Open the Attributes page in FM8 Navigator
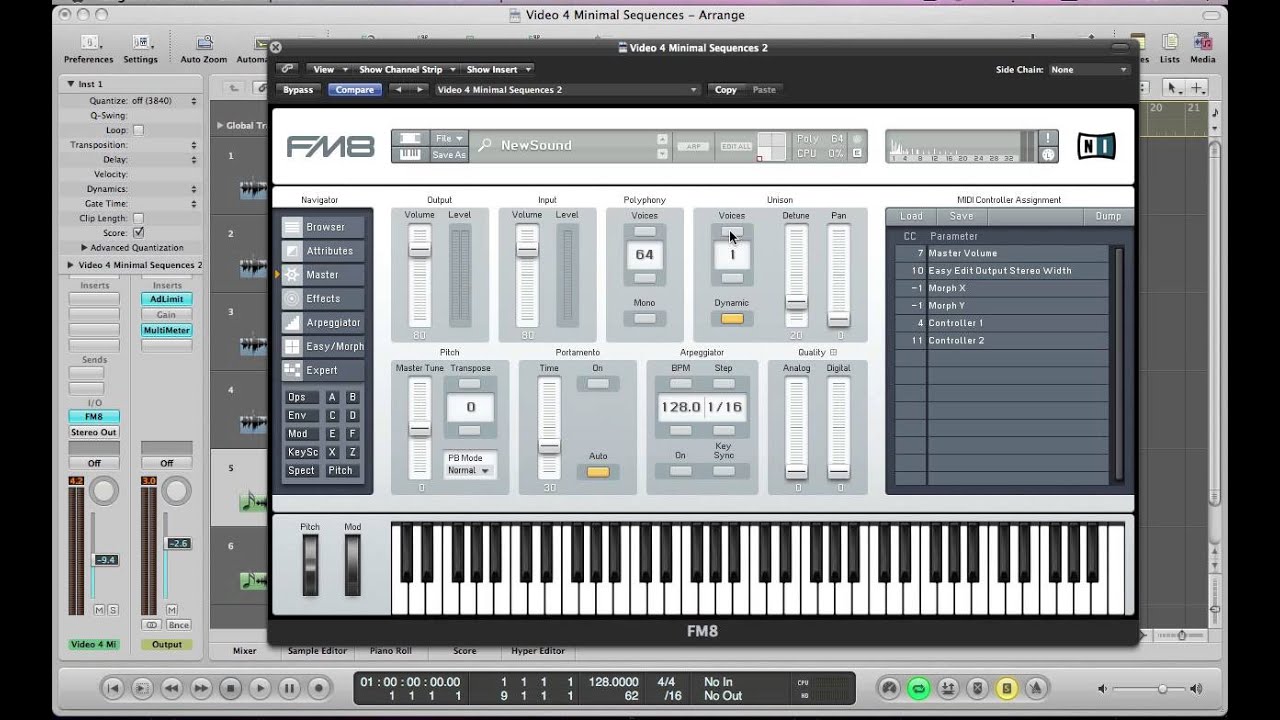Image resolution: width=1280 pixels, height=720 pixels. 324,251
